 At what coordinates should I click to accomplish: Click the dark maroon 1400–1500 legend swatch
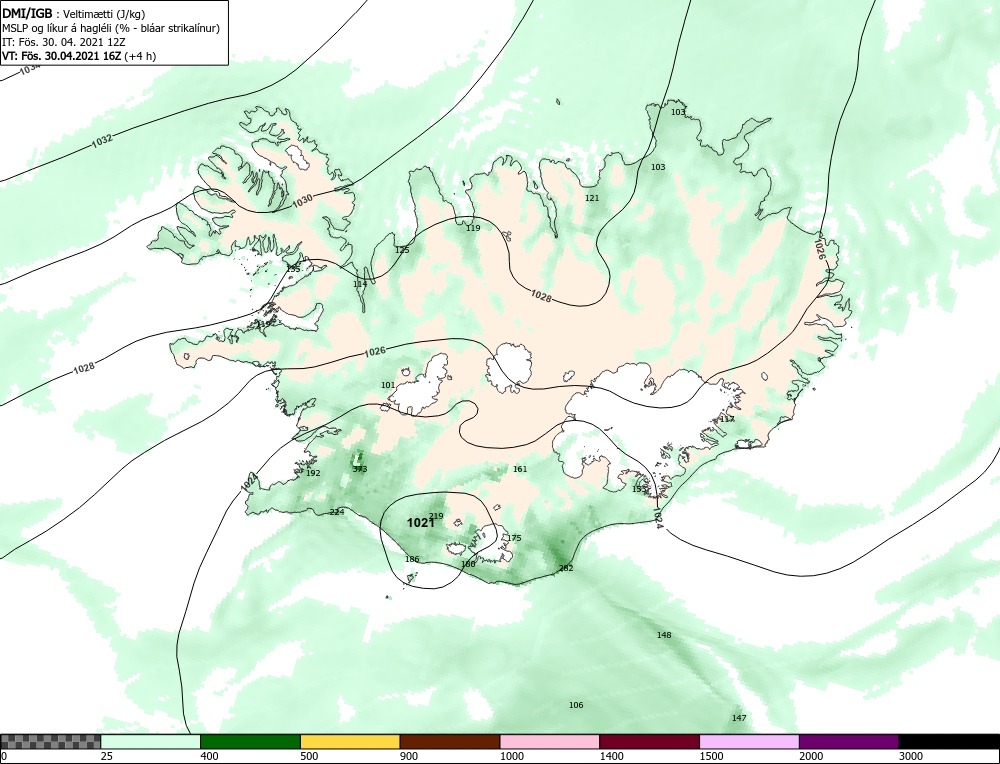coord(649,742)
